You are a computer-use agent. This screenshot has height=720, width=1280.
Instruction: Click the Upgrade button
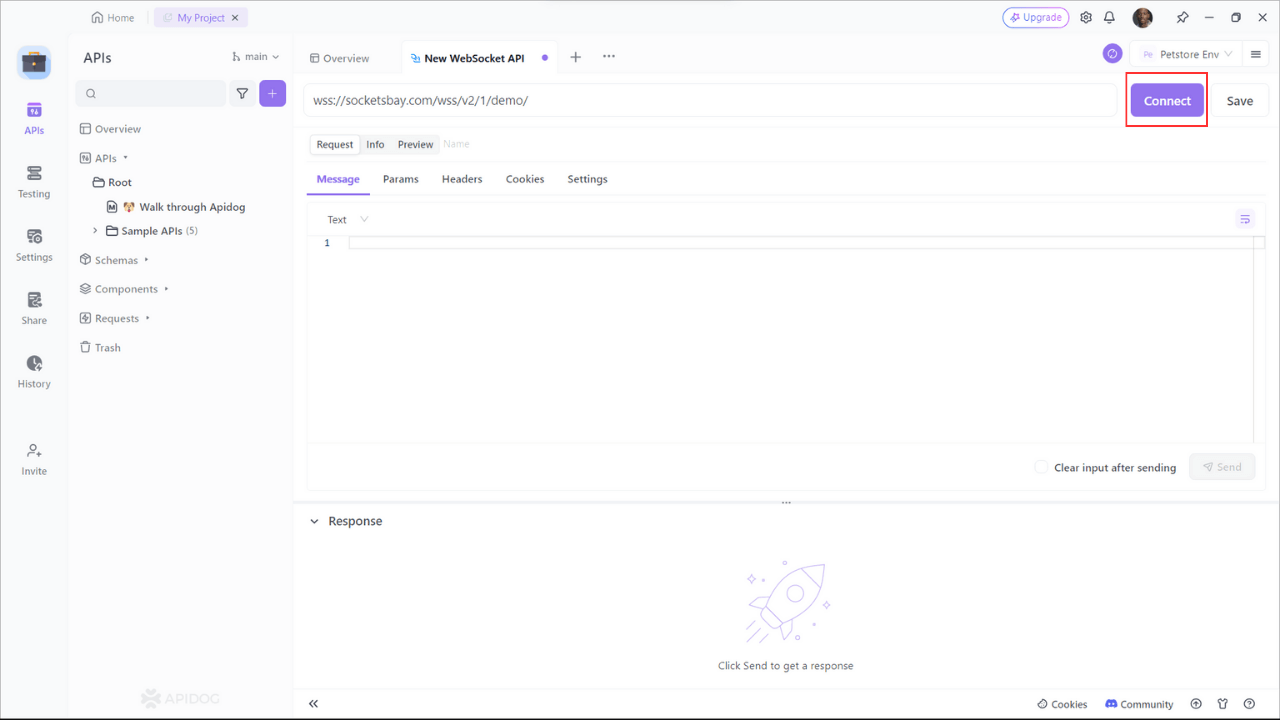click(x=1035, y=17)
